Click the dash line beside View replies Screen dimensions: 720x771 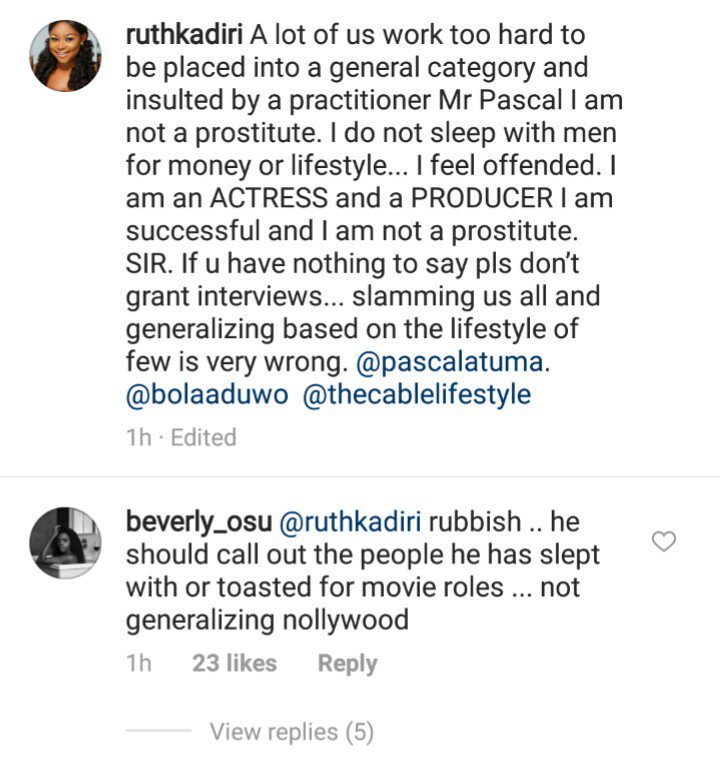[x=162, y=733]
